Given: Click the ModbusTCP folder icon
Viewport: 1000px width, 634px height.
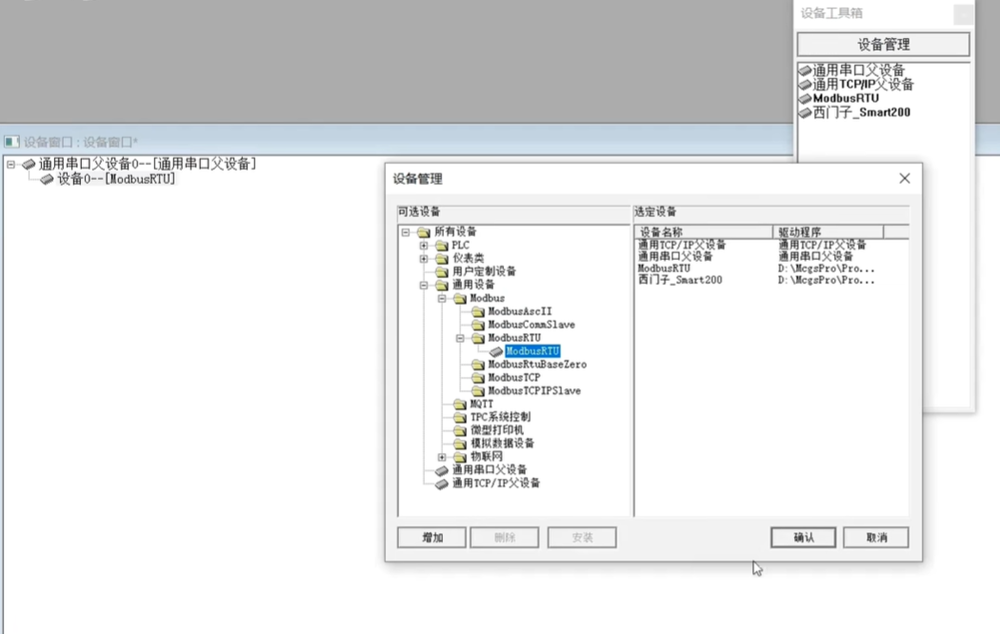Looking at the screenshot, I should tap(478, 378).
